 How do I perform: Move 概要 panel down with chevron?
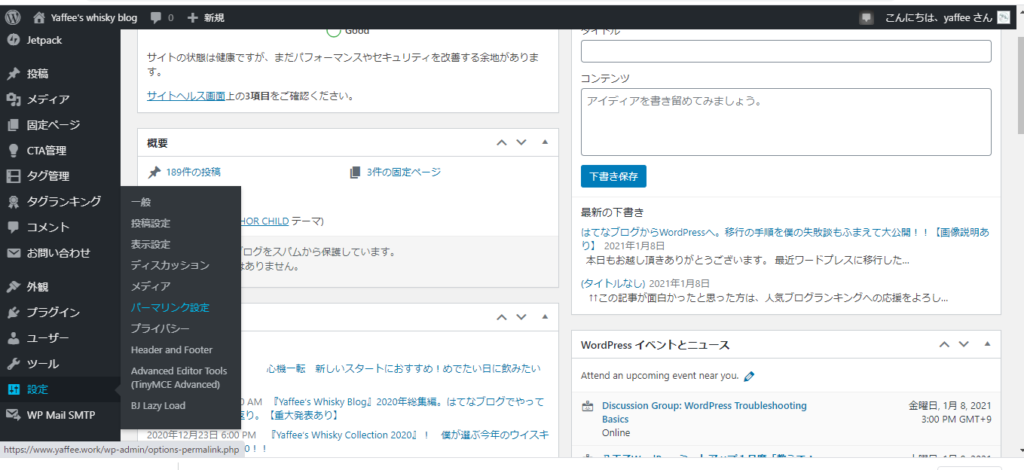pyautogui.click(x=520, y=142)
